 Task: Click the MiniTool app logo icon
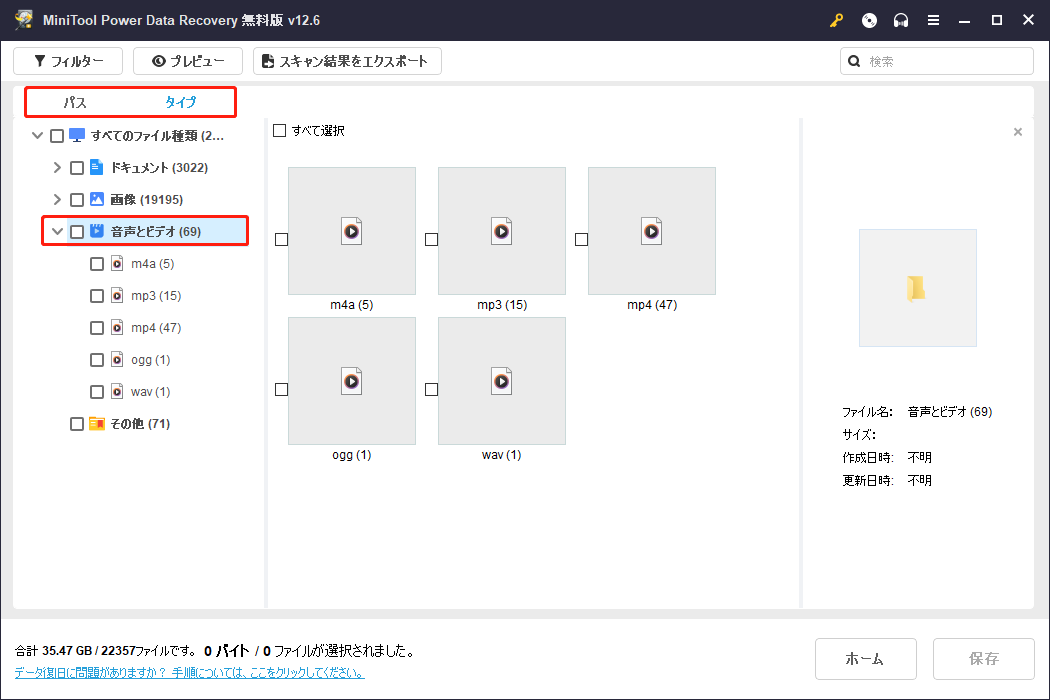(23, 19)
